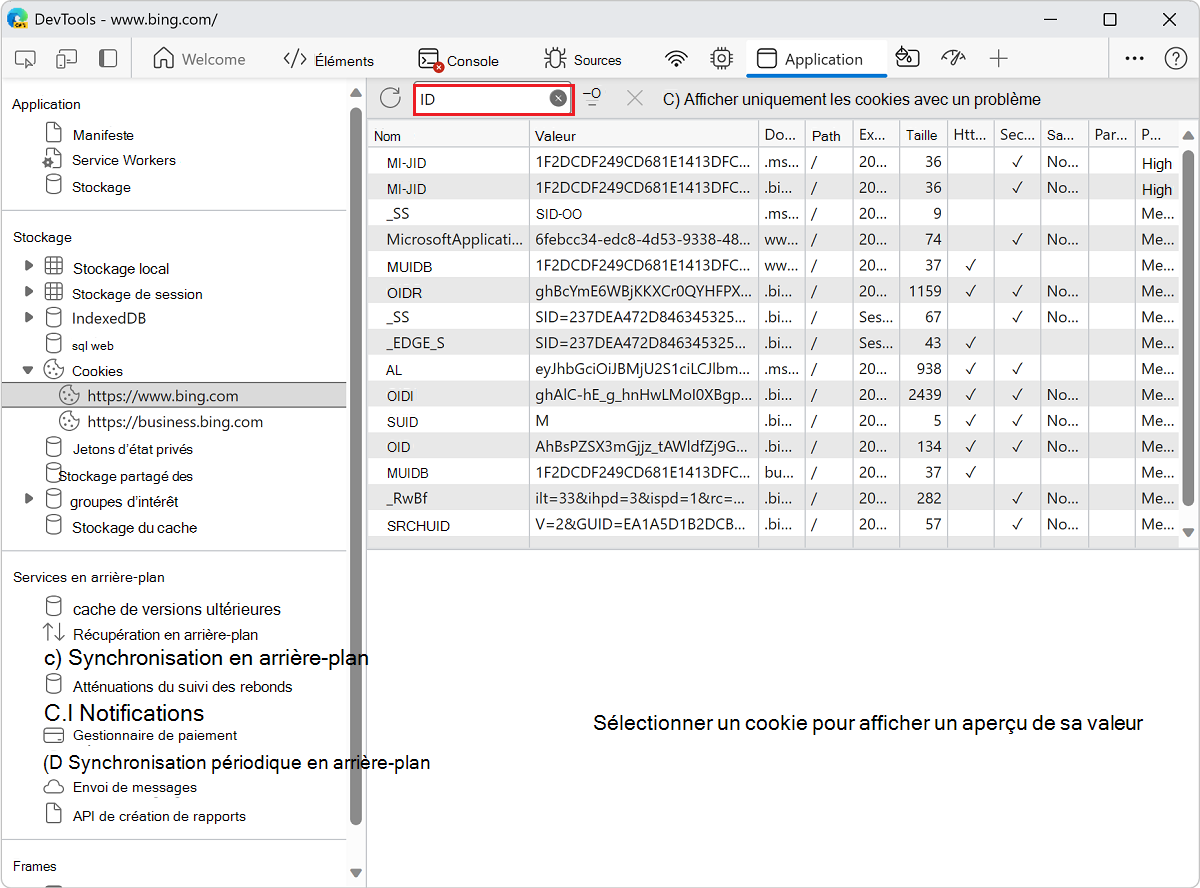Switch to the Console tab

458,58
